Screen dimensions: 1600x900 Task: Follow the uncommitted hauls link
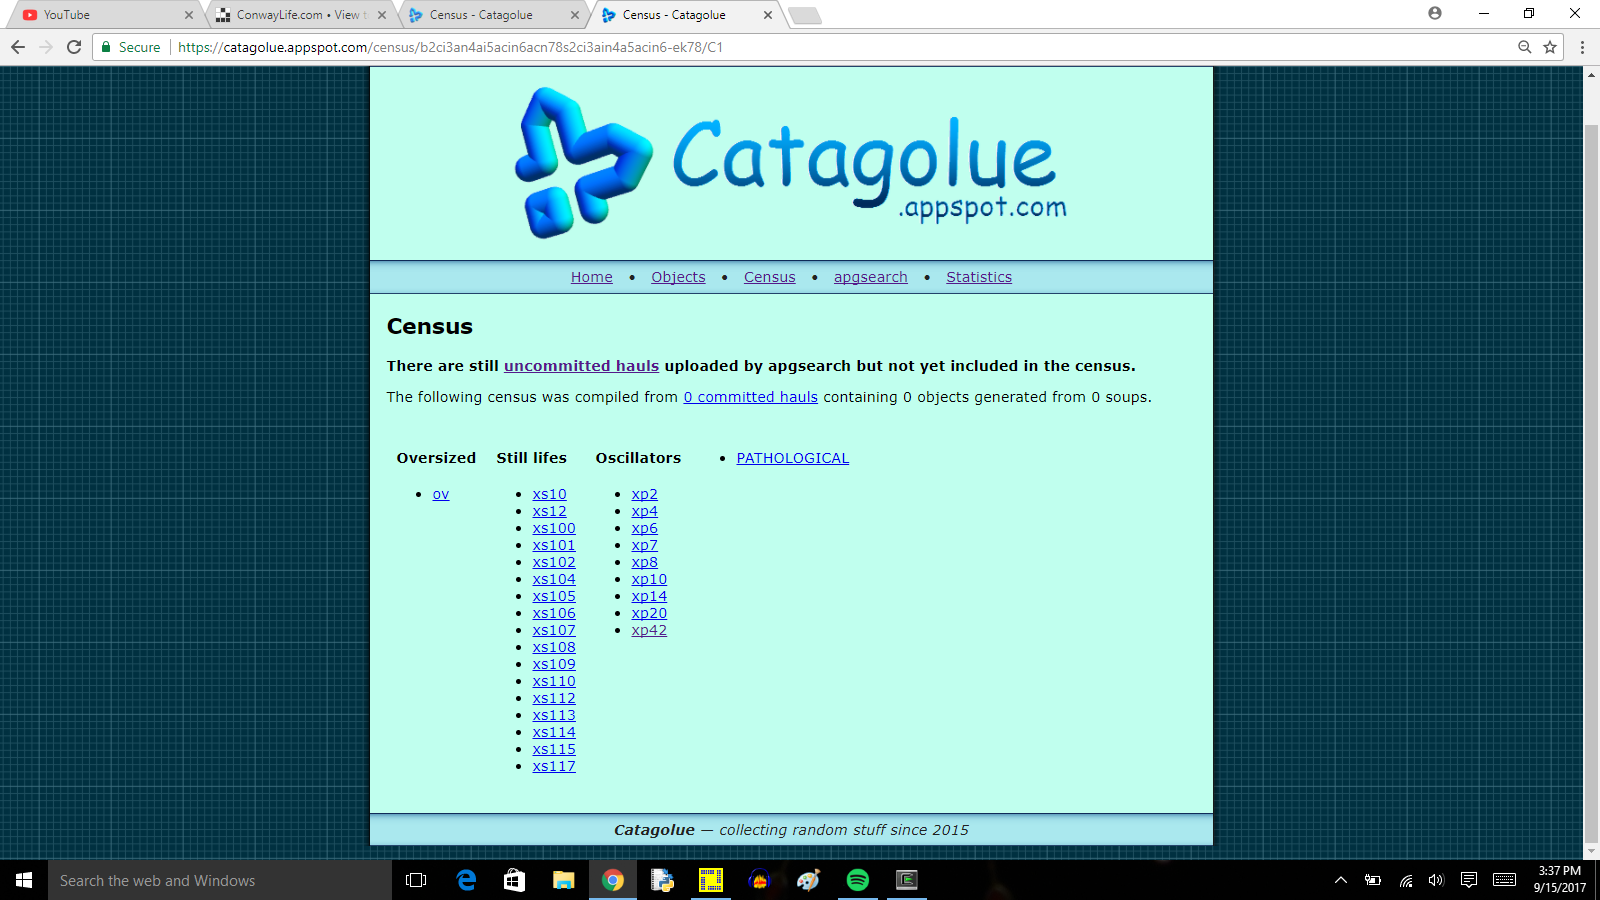(581, 366)
